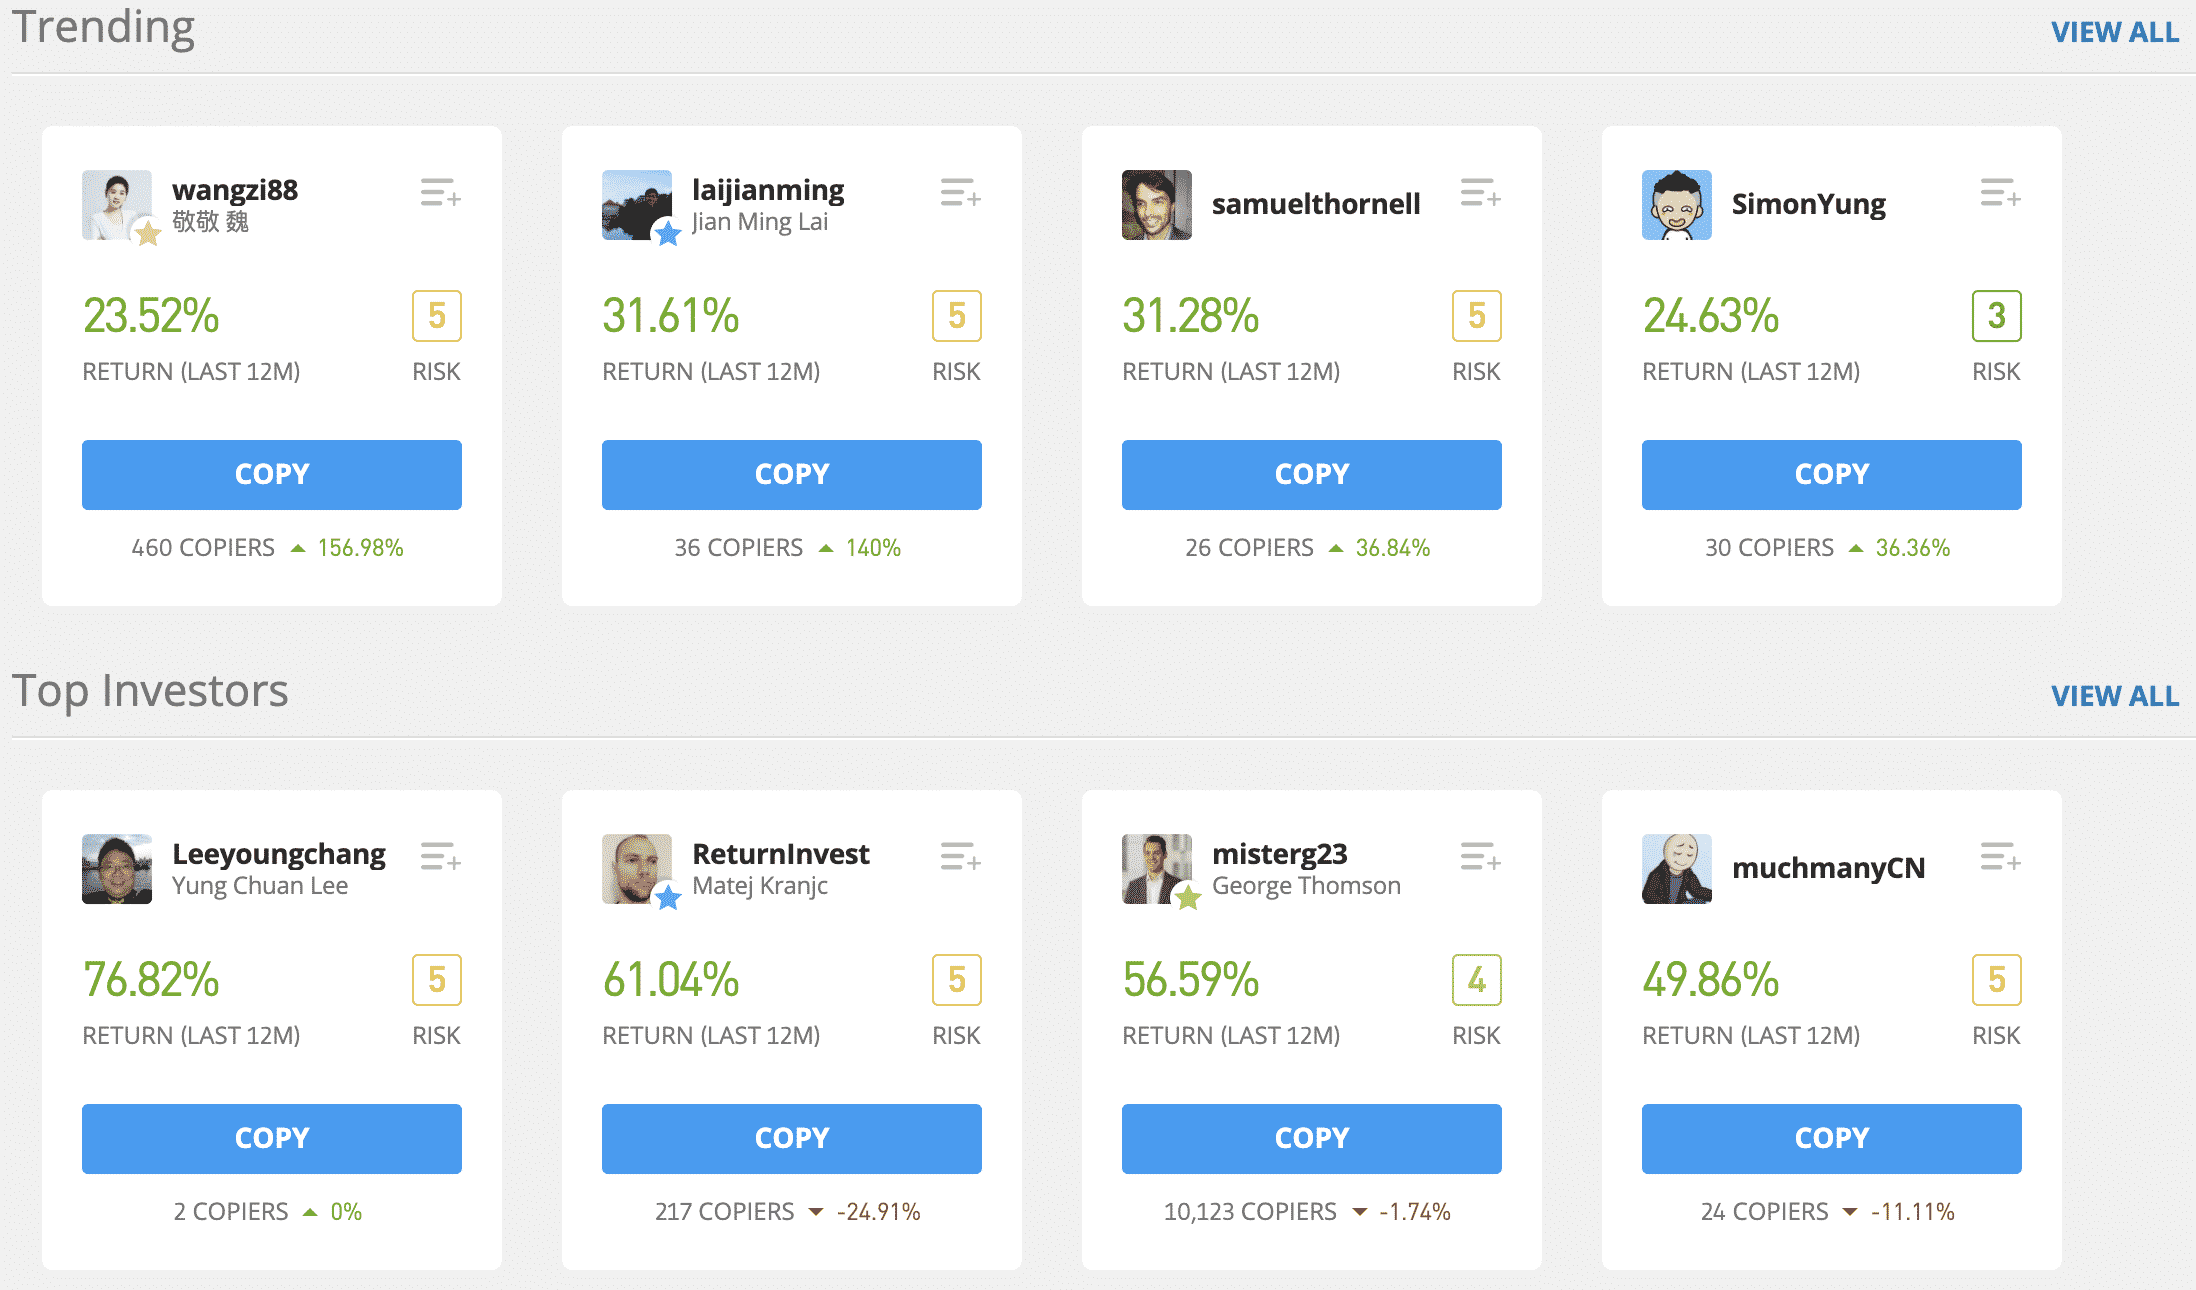The image size is (2196, 1290).
Task: Add ReturnInvest to watchlist
Action: coord(960,857)
